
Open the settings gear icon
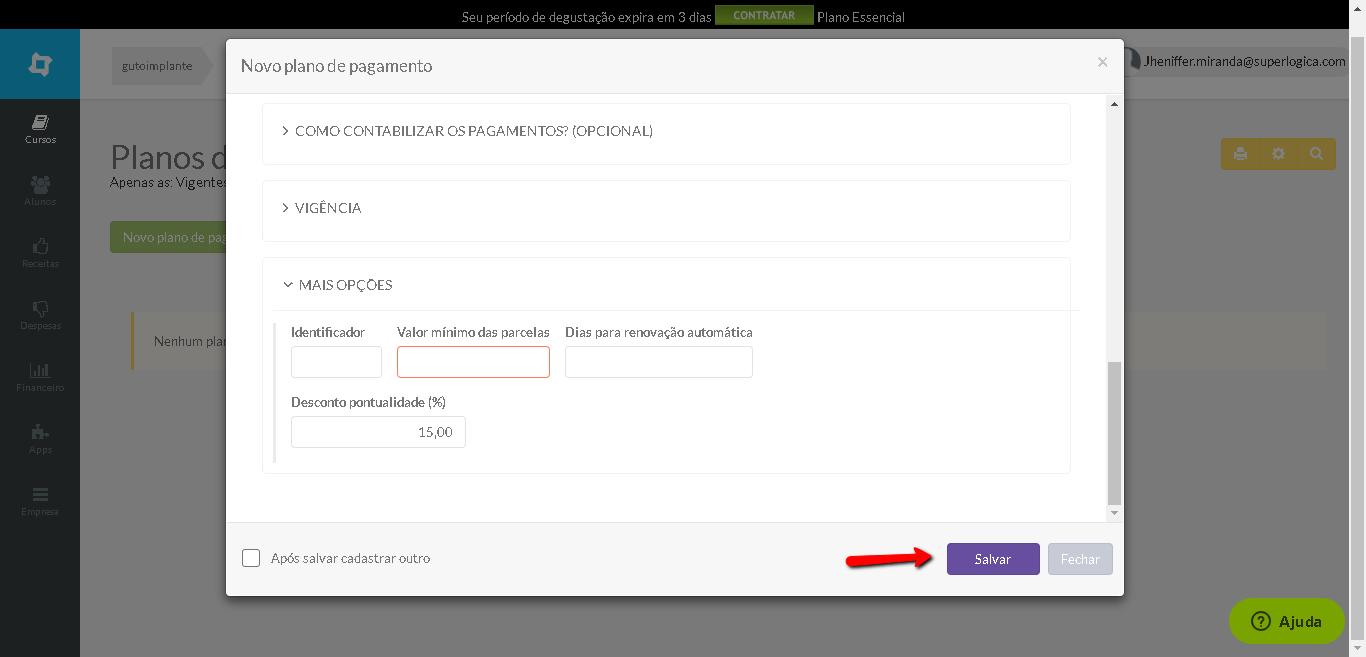tap(1278, 154)
